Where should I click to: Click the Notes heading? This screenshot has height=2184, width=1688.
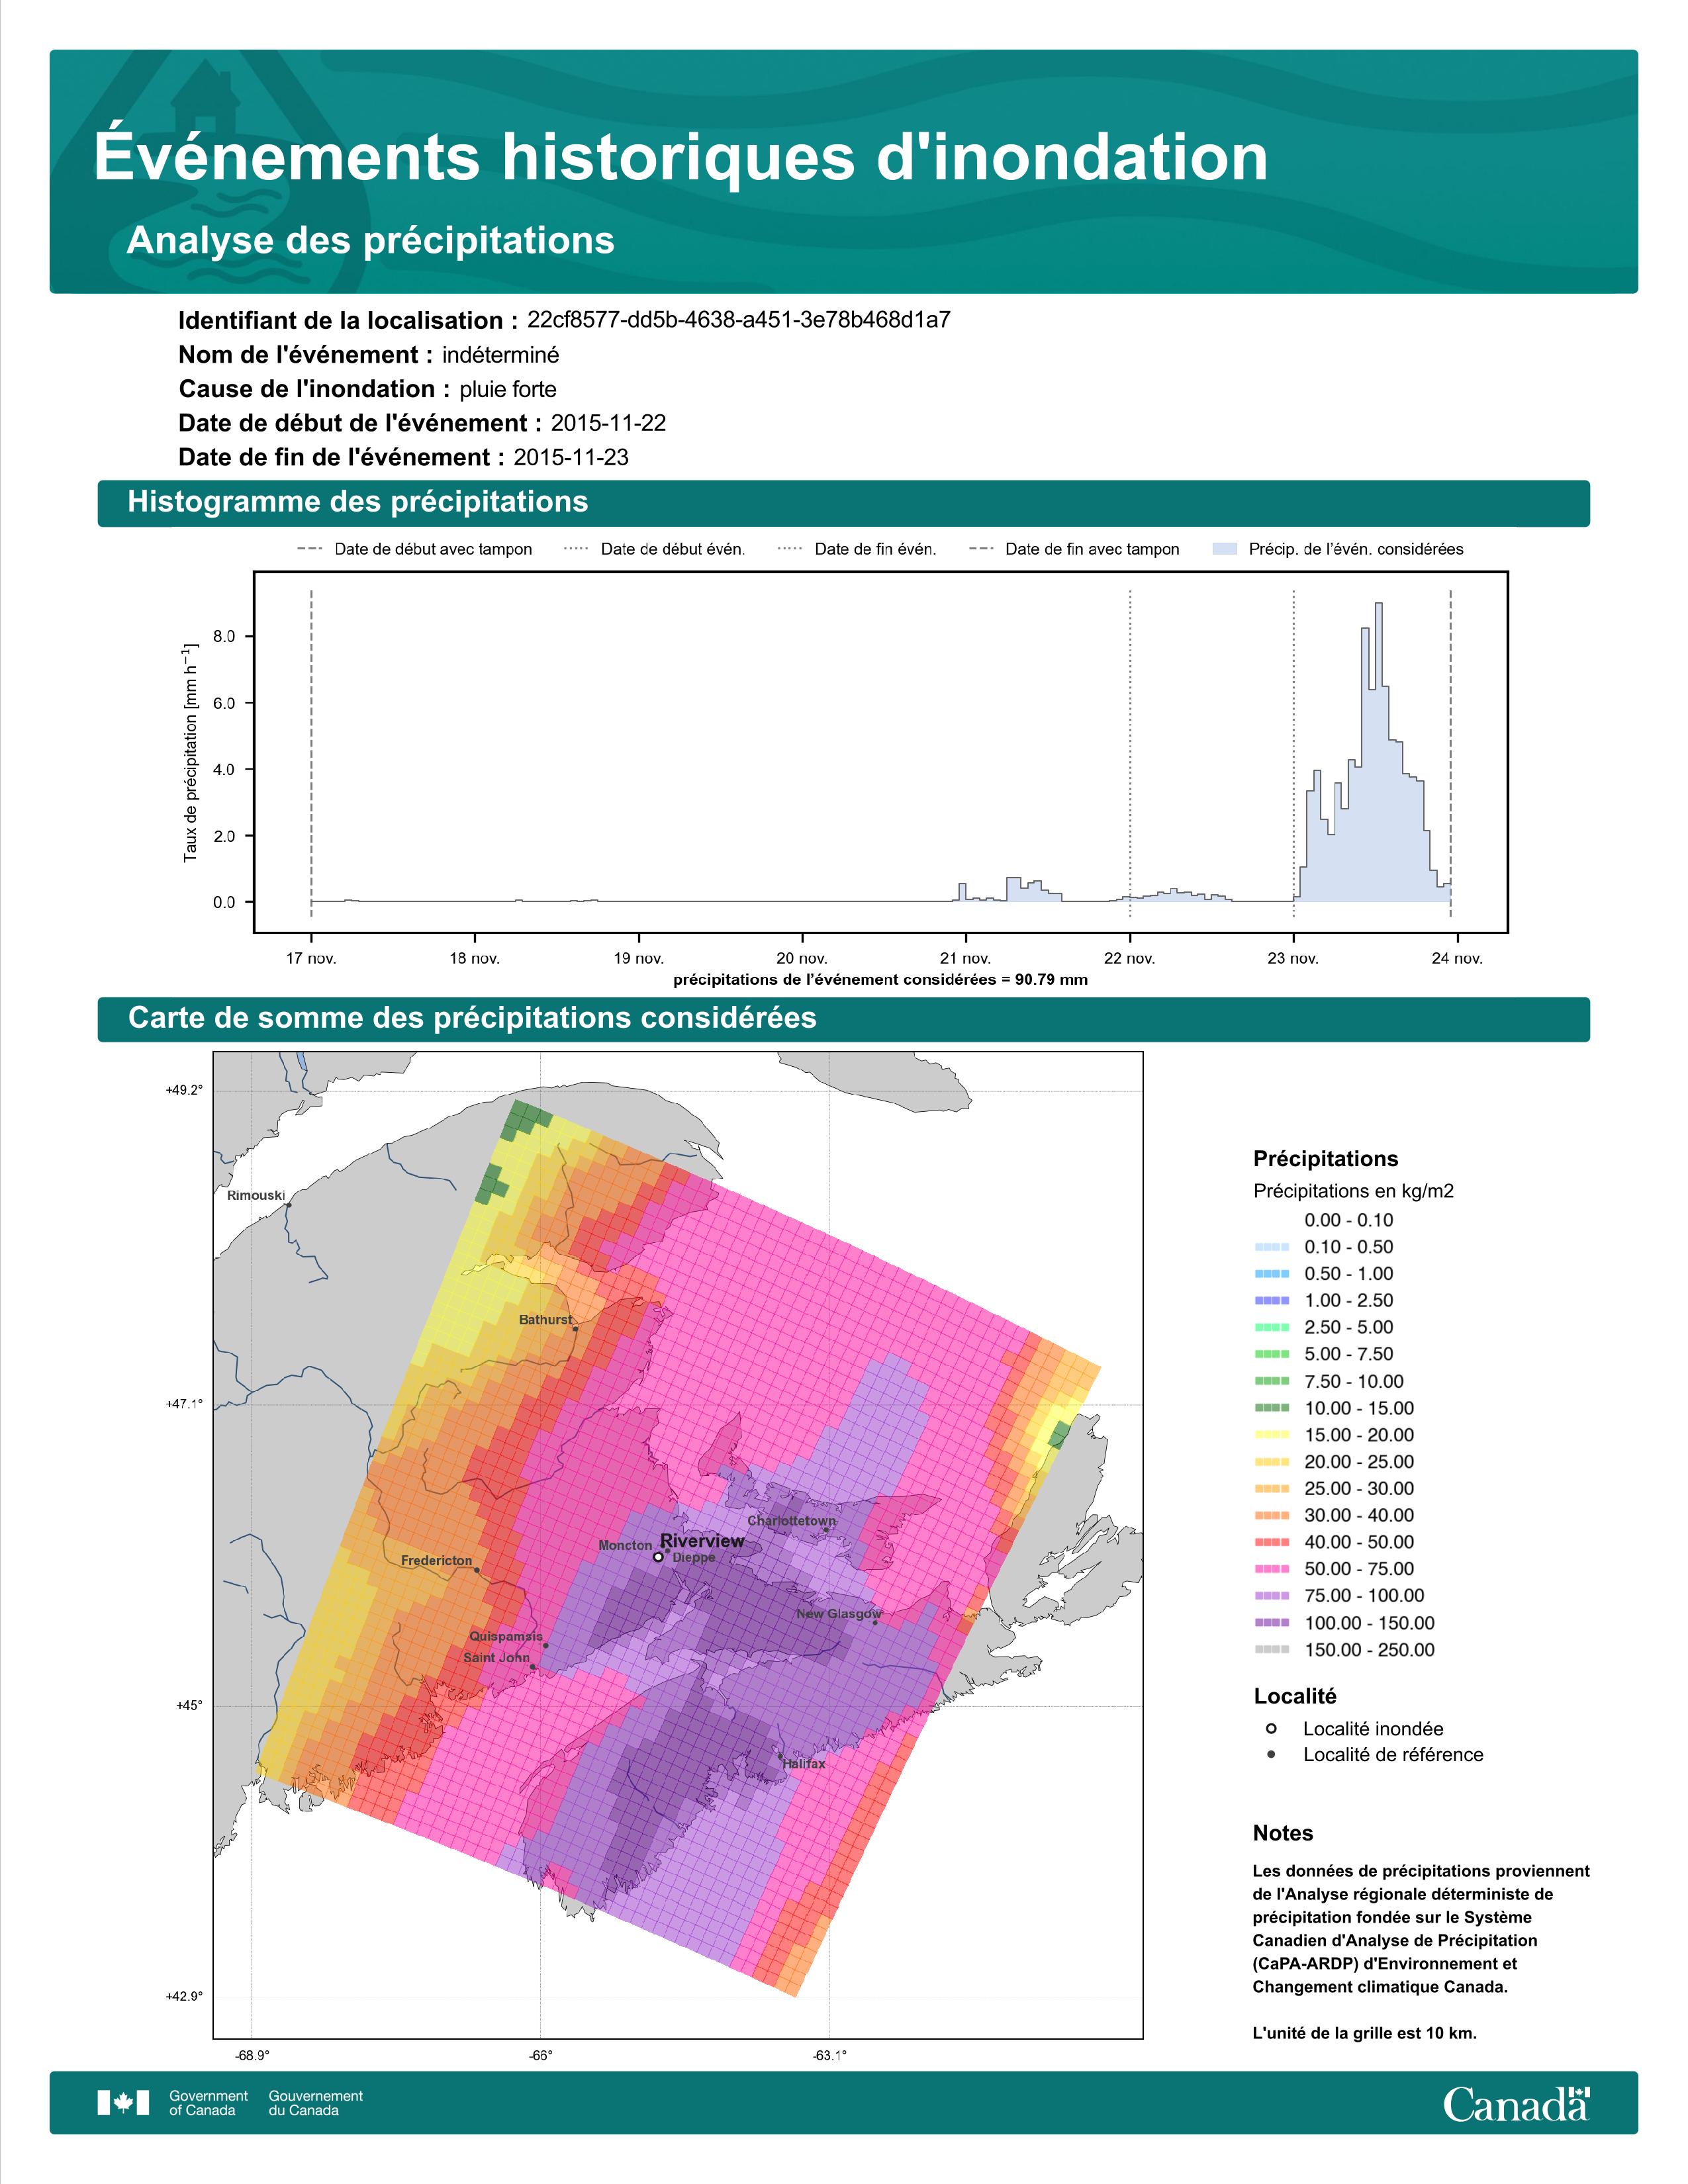[1283, 1833]
